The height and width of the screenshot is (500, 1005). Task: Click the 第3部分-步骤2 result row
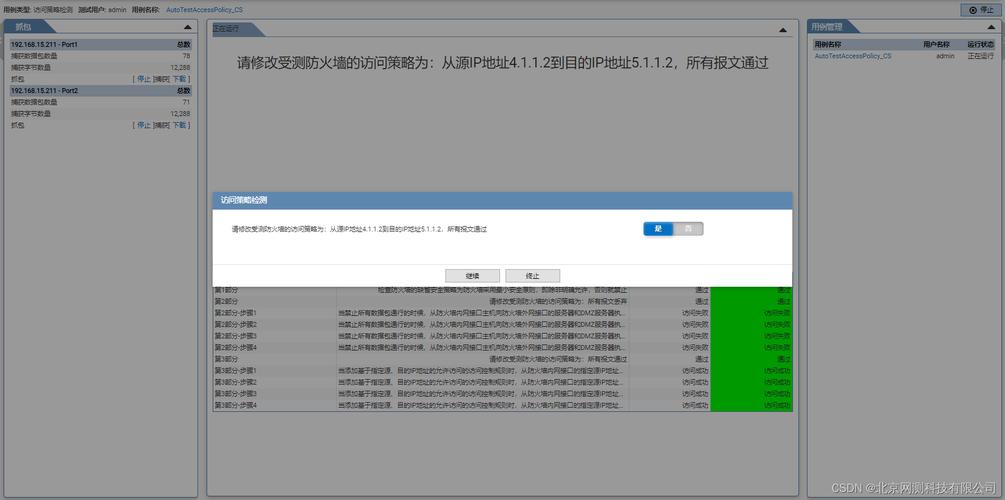[x=502, y=382]
